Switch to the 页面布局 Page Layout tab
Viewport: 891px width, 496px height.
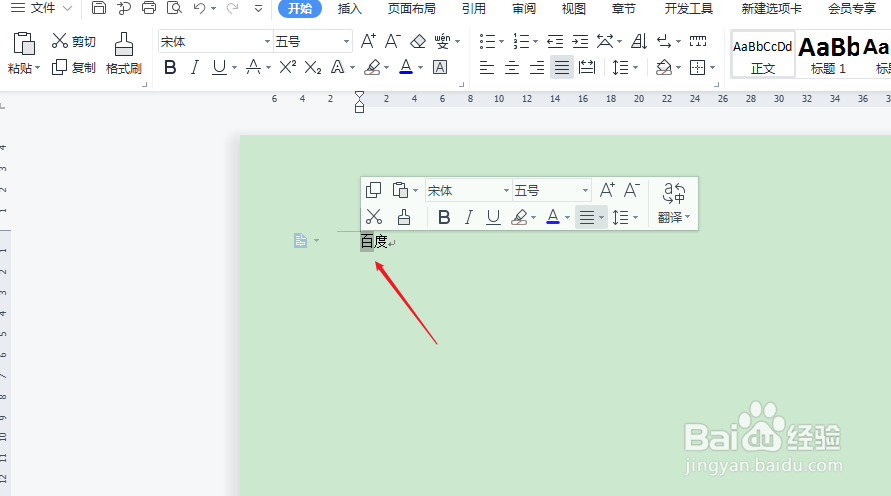tap(411, 9)
